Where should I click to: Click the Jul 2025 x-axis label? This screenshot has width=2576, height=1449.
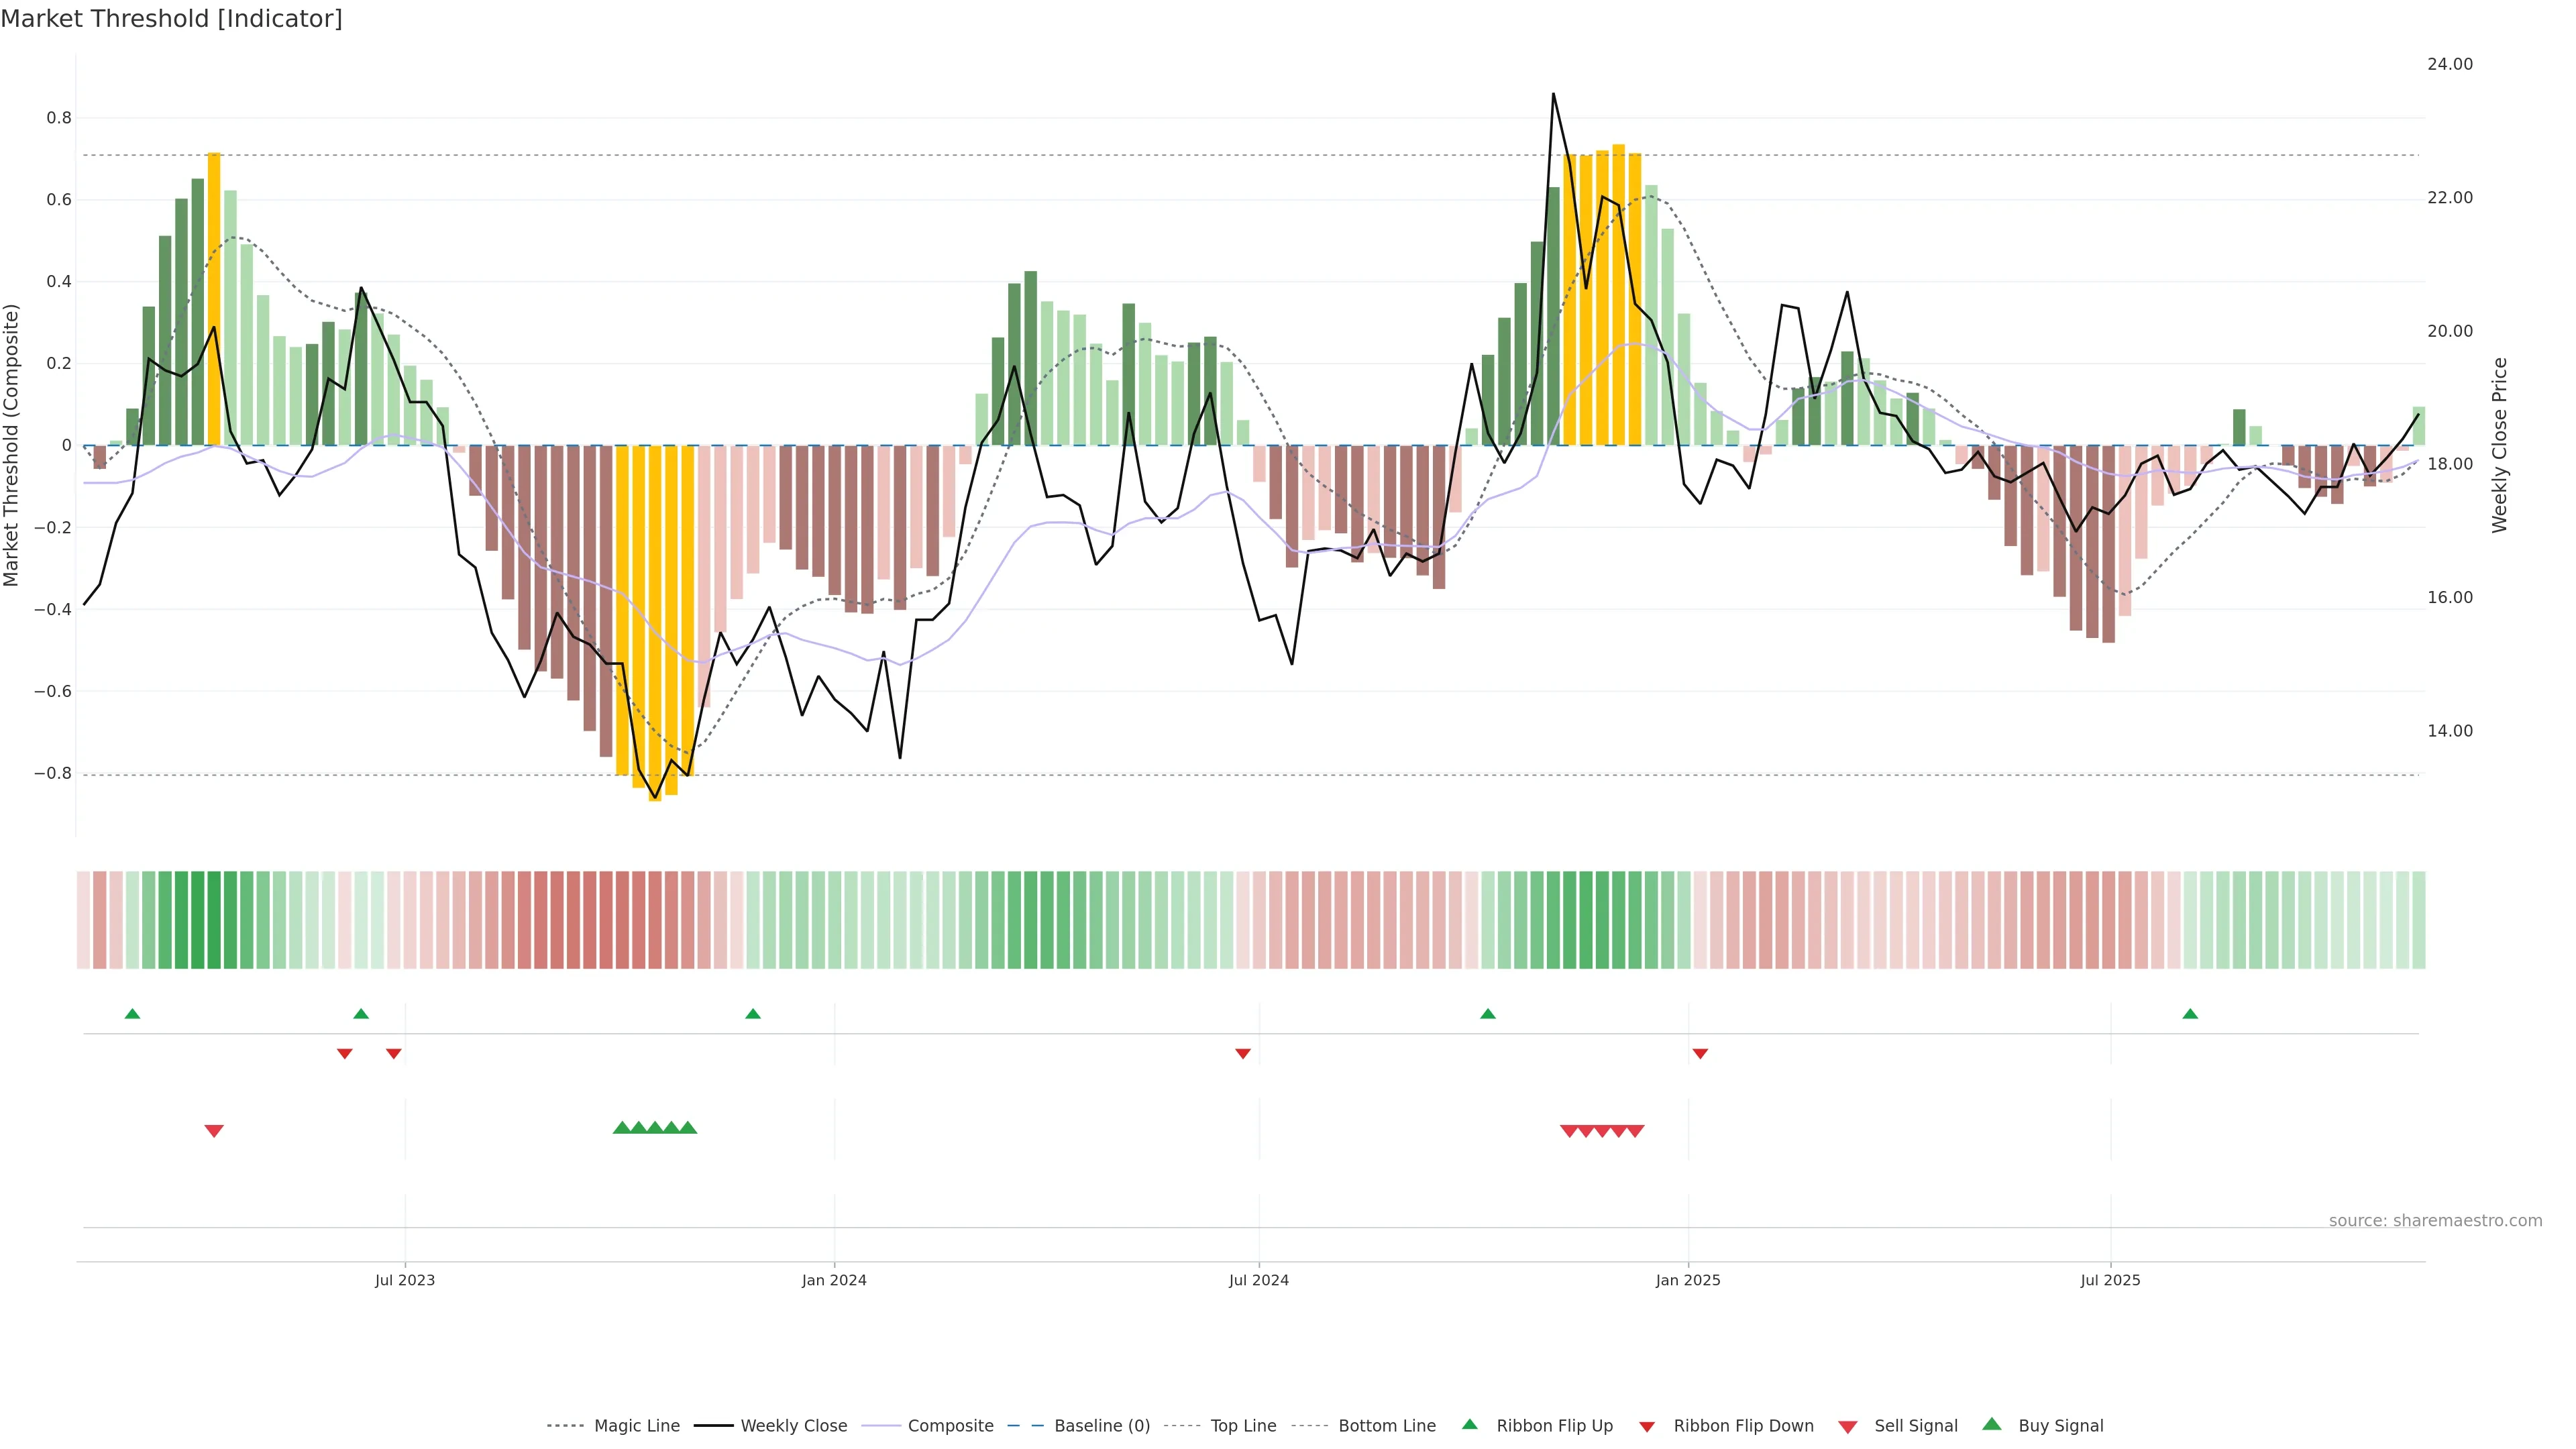coord(2110,1280)
